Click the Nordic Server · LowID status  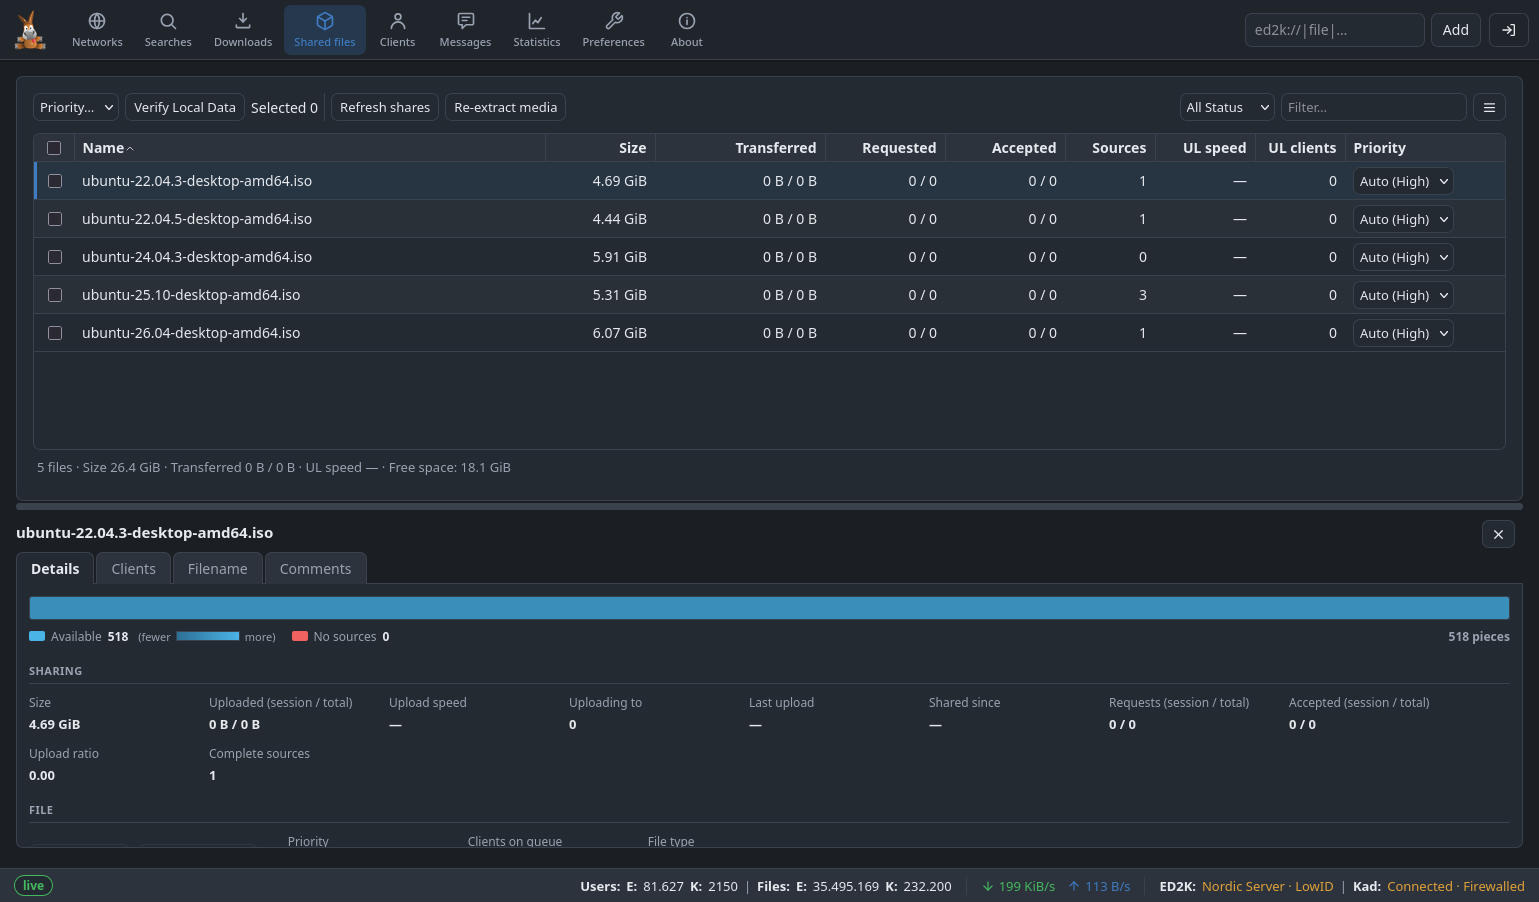1267,886
